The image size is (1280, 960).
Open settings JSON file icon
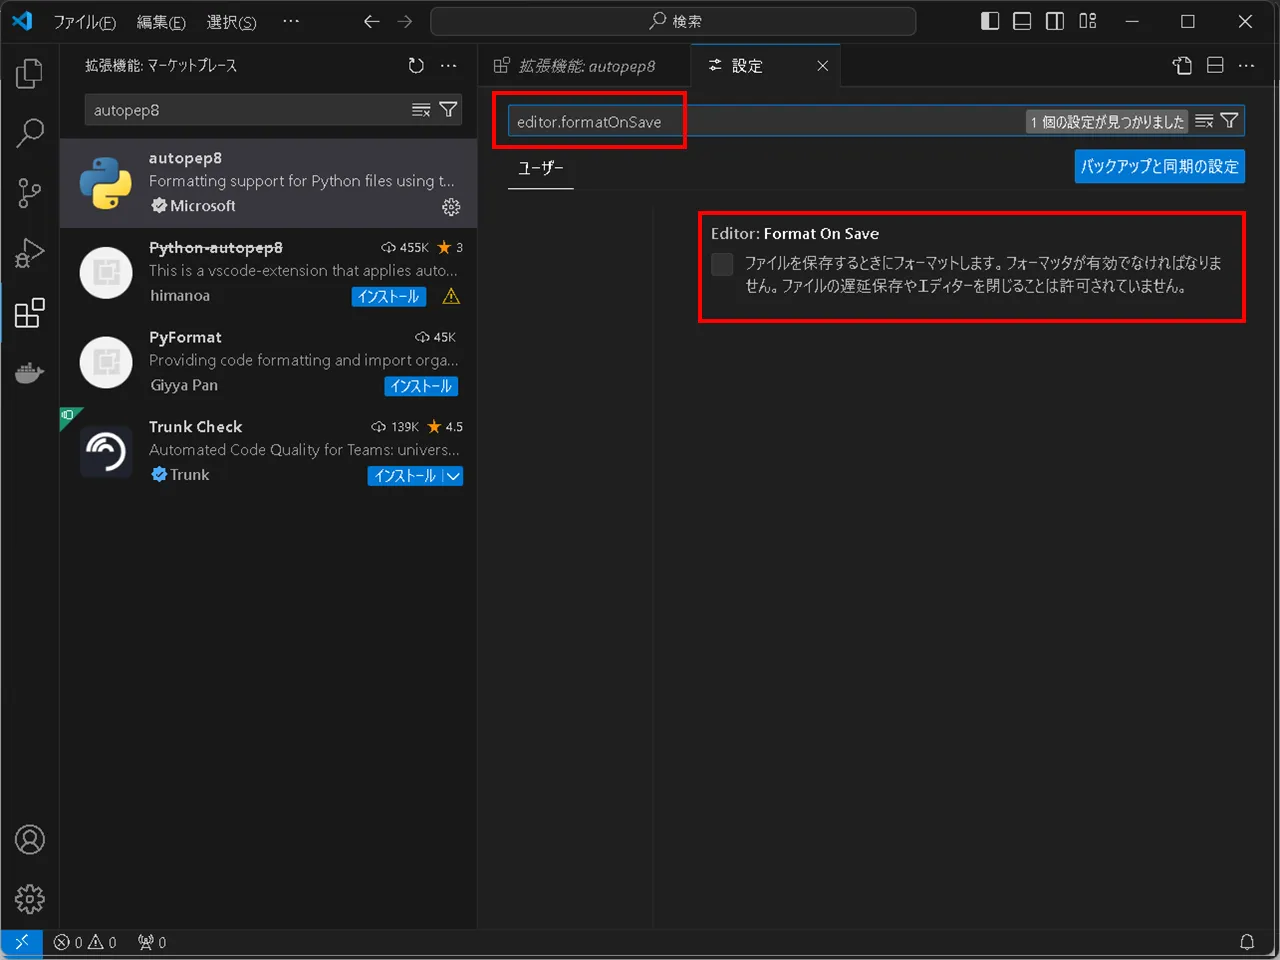1182,66
